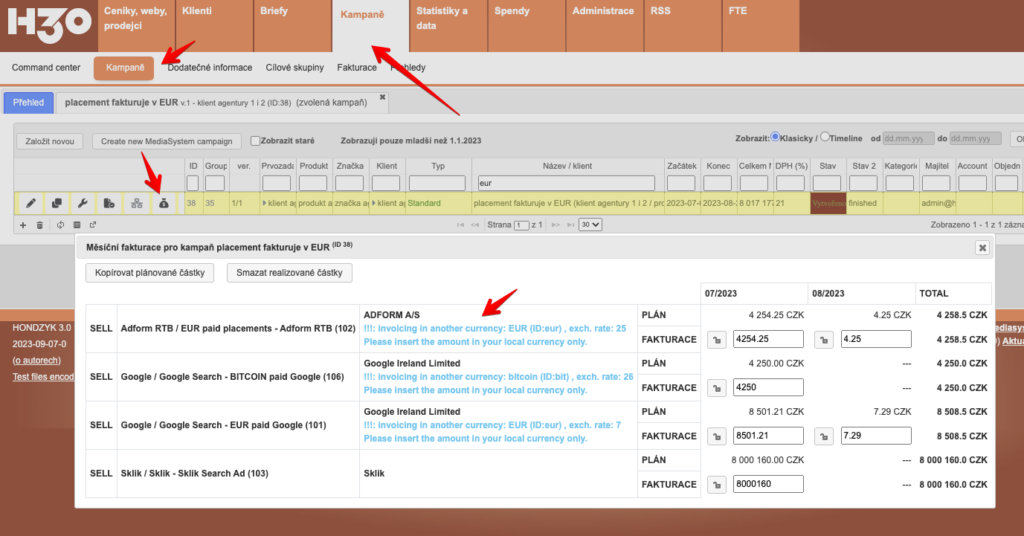
Task: Expand the 'klient agentury' tree arrow in Prvozadavatel column
Action: click(x=263, y=203)
